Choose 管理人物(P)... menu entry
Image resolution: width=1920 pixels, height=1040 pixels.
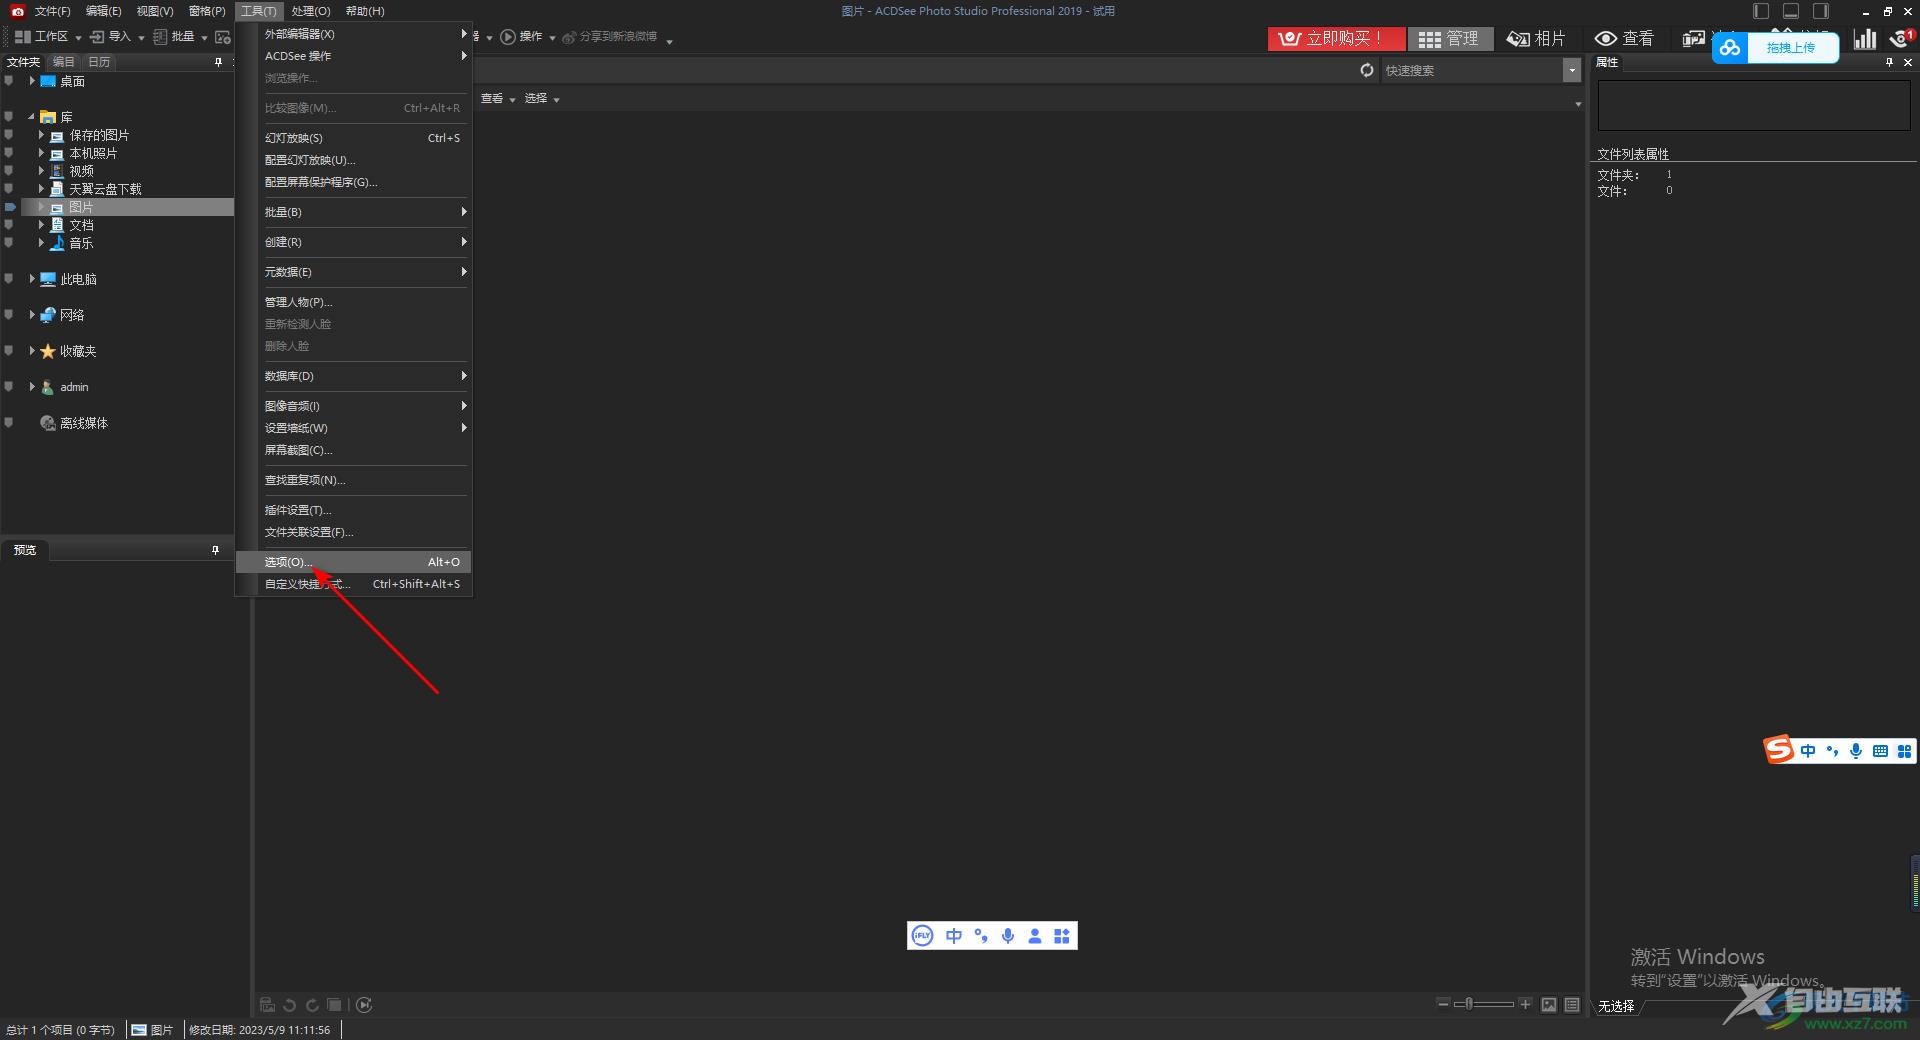353,302
